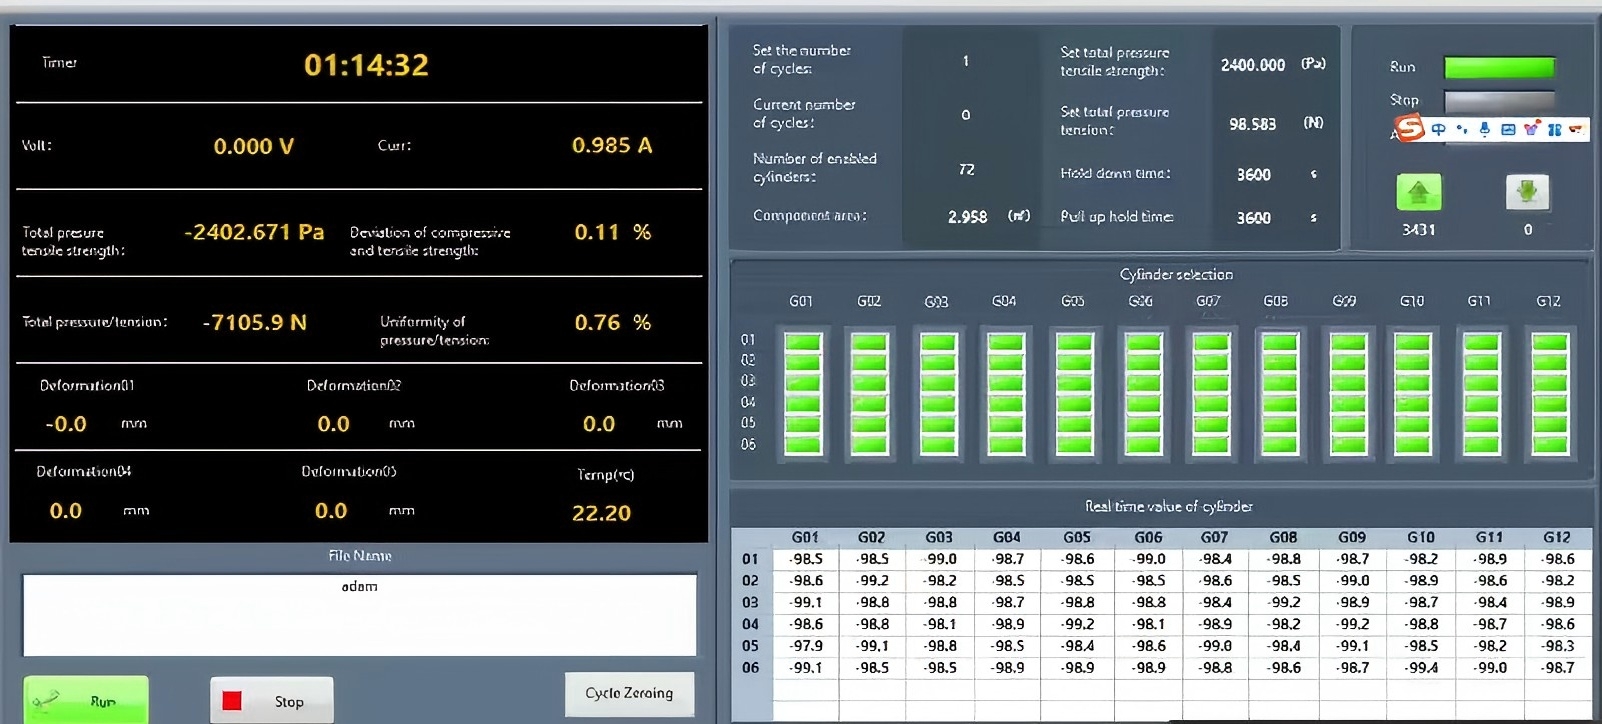Edit the hold down time value
Image resolution: width=1602 pixels, height=724 pixels.
pos(1253,174)
